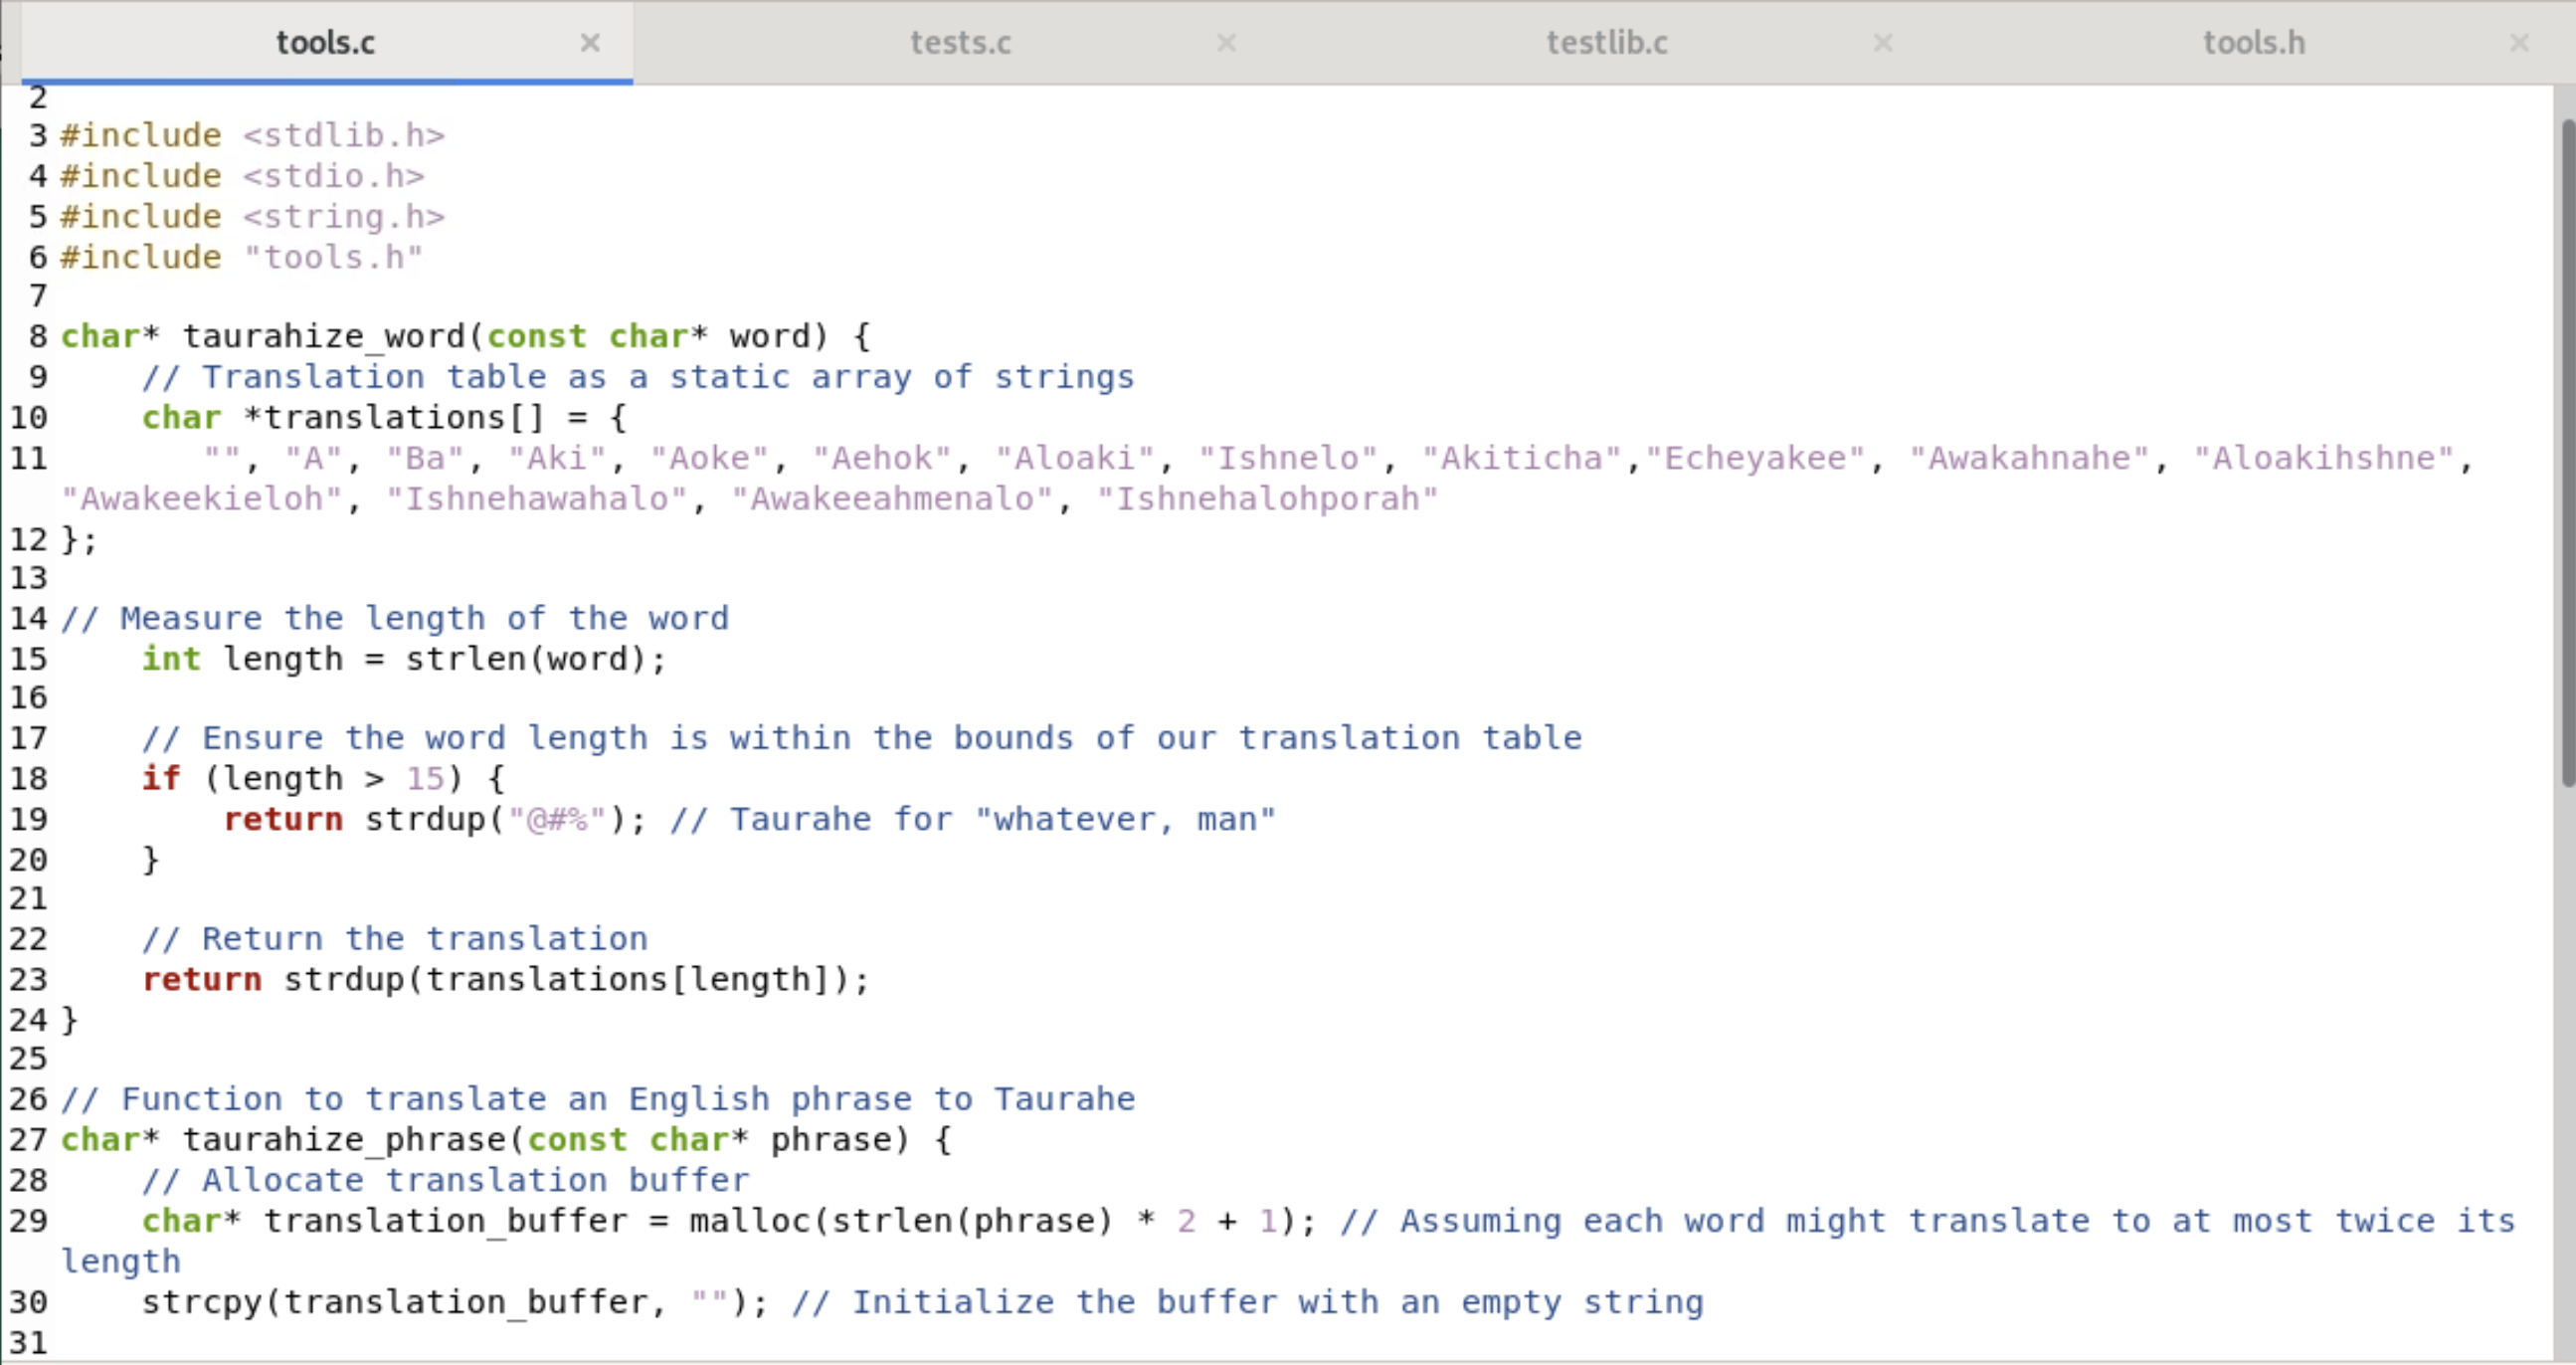This screenshot has width=2576, height=1365.
Task: Close the tools.c tab
Action: click(x=591, y=42)
